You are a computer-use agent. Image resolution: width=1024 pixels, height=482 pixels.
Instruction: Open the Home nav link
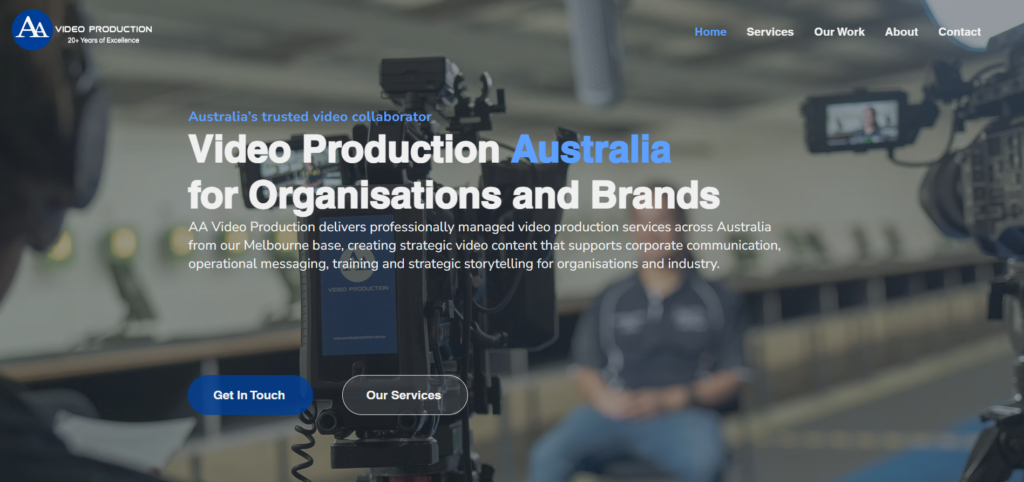[710, 32]
